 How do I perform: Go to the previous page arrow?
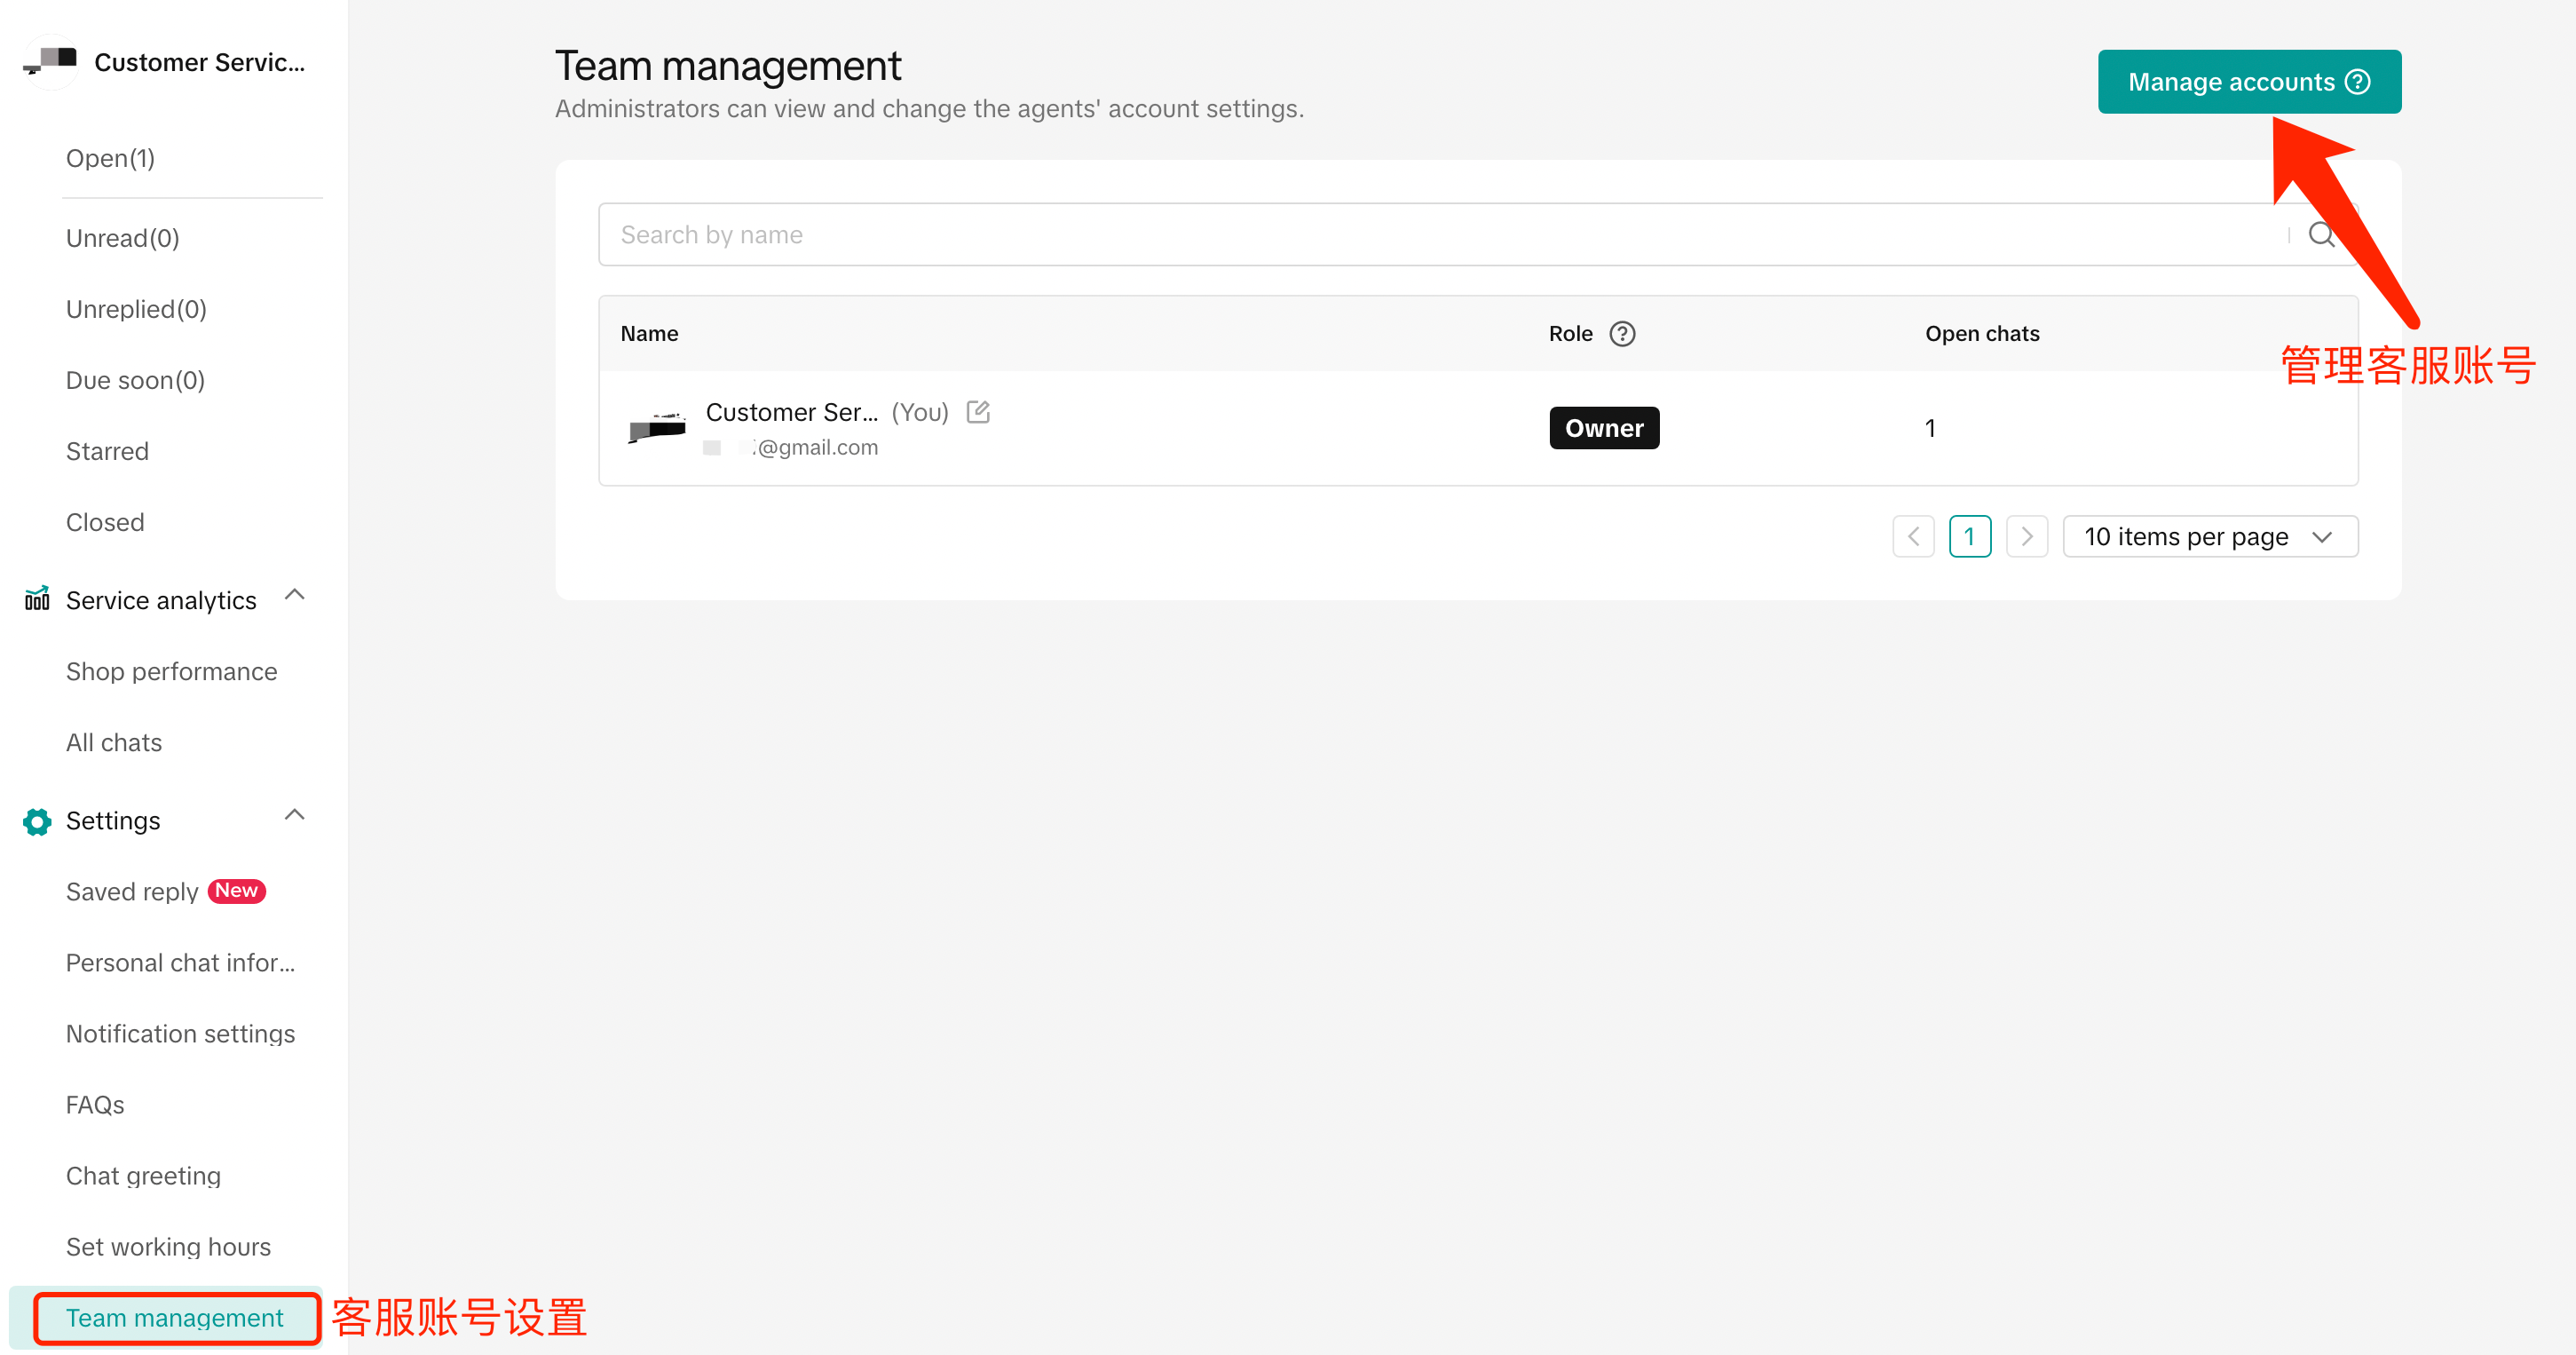1913,537
